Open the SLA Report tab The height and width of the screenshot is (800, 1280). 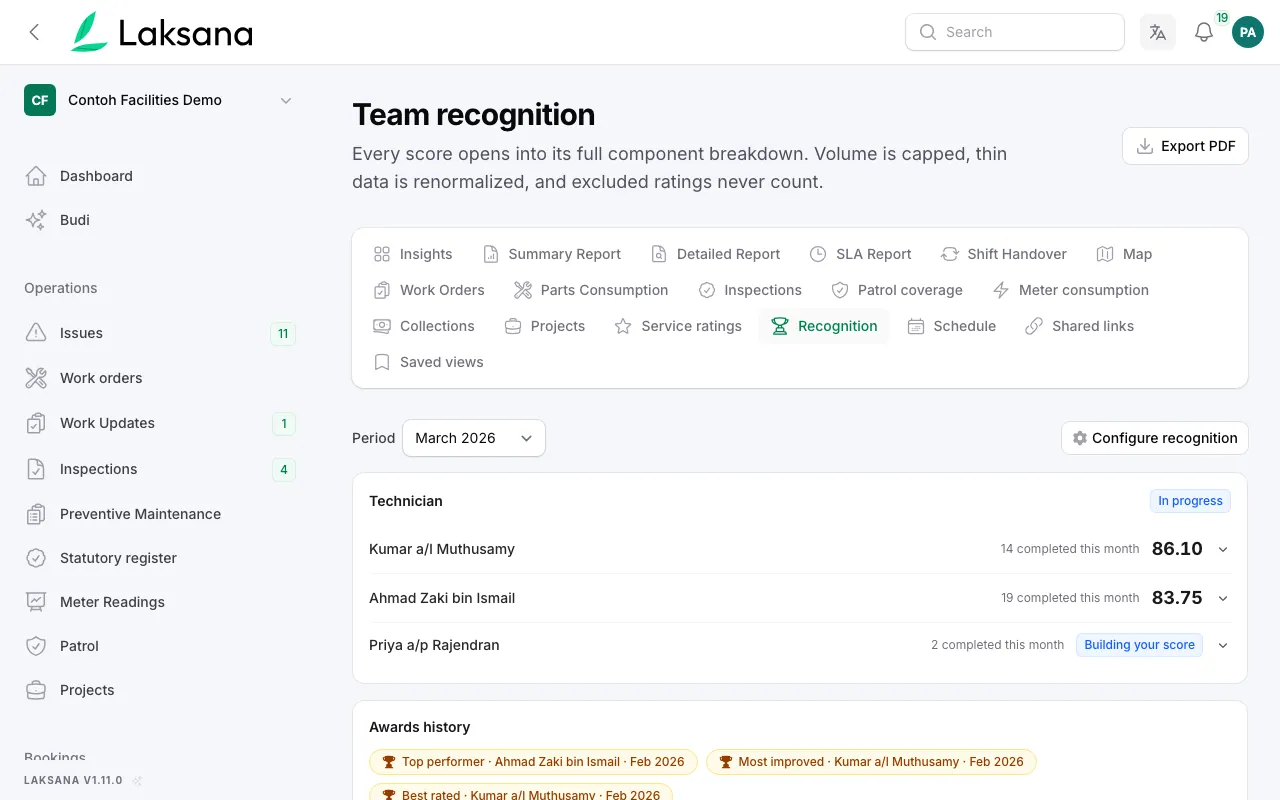point(861,254)
